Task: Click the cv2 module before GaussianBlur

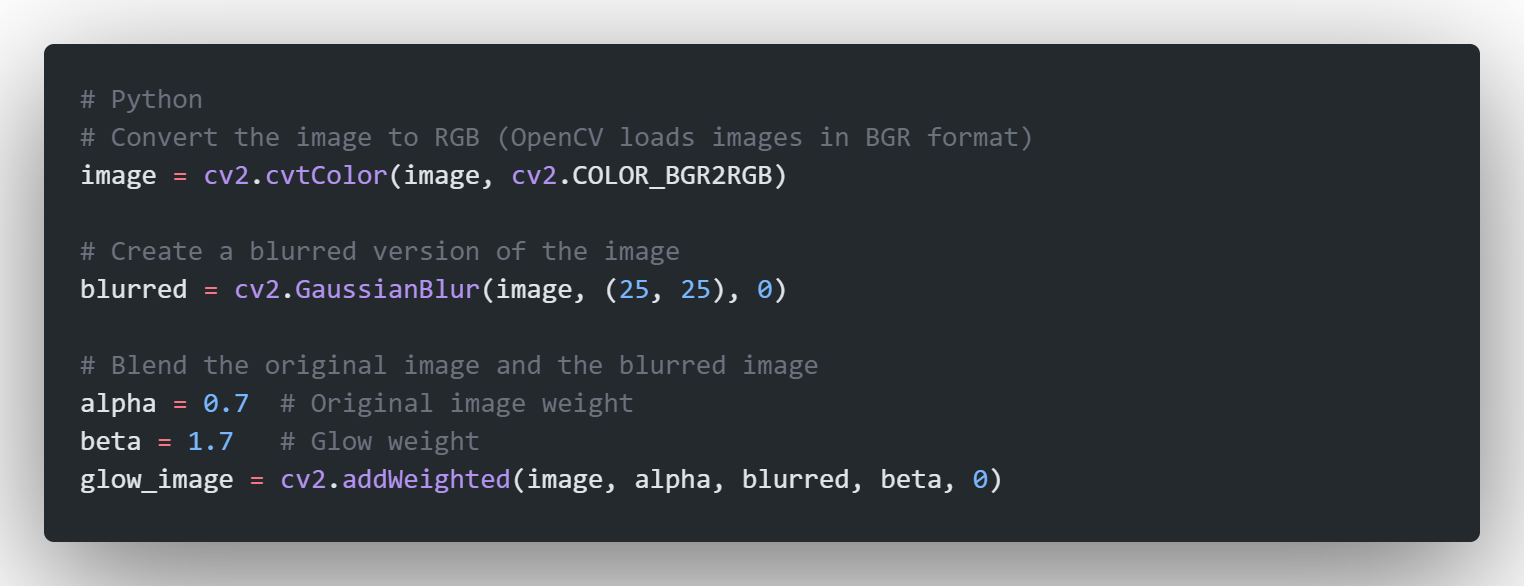Action: click(x=257, y=290)
